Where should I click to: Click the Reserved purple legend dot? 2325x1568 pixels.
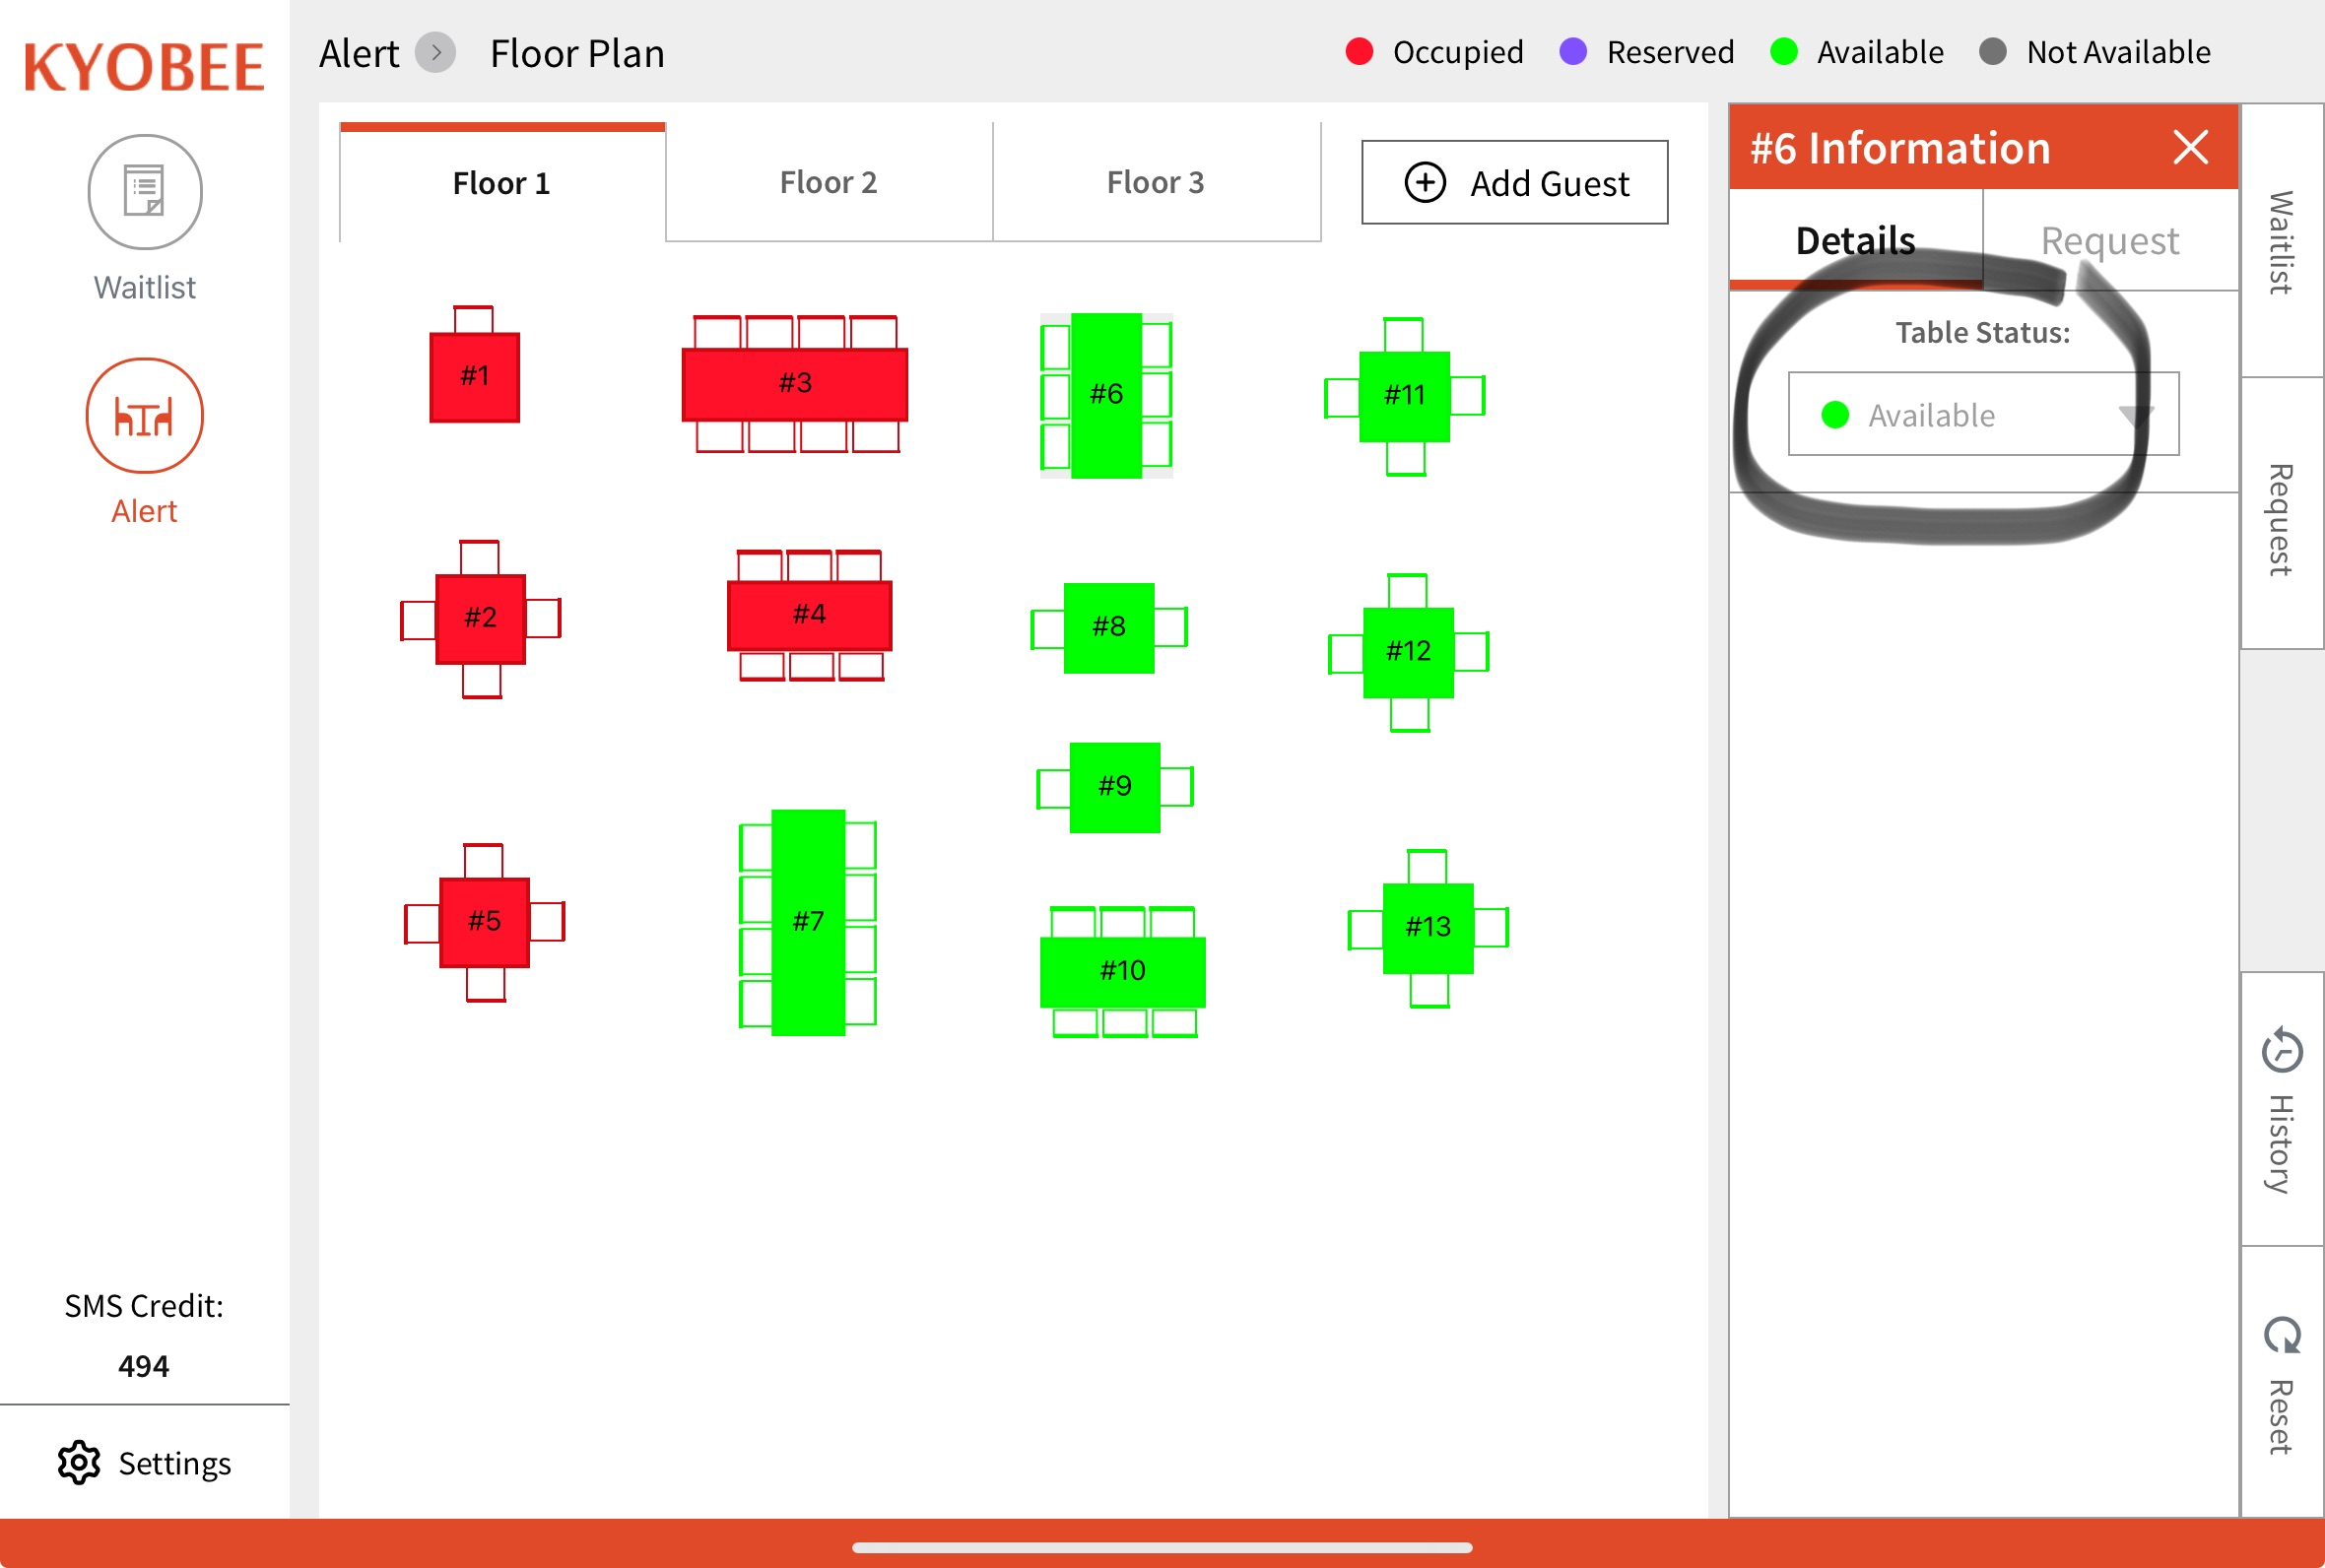coord(1573,52)
